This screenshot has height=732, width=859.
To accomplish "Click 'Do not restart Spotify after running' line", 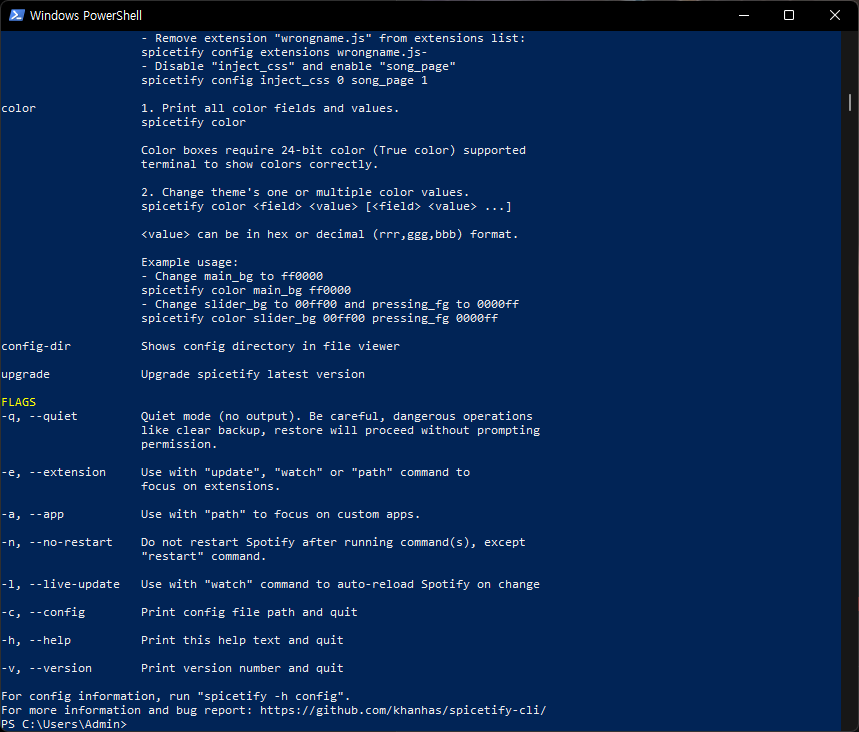I will point(333,542).
